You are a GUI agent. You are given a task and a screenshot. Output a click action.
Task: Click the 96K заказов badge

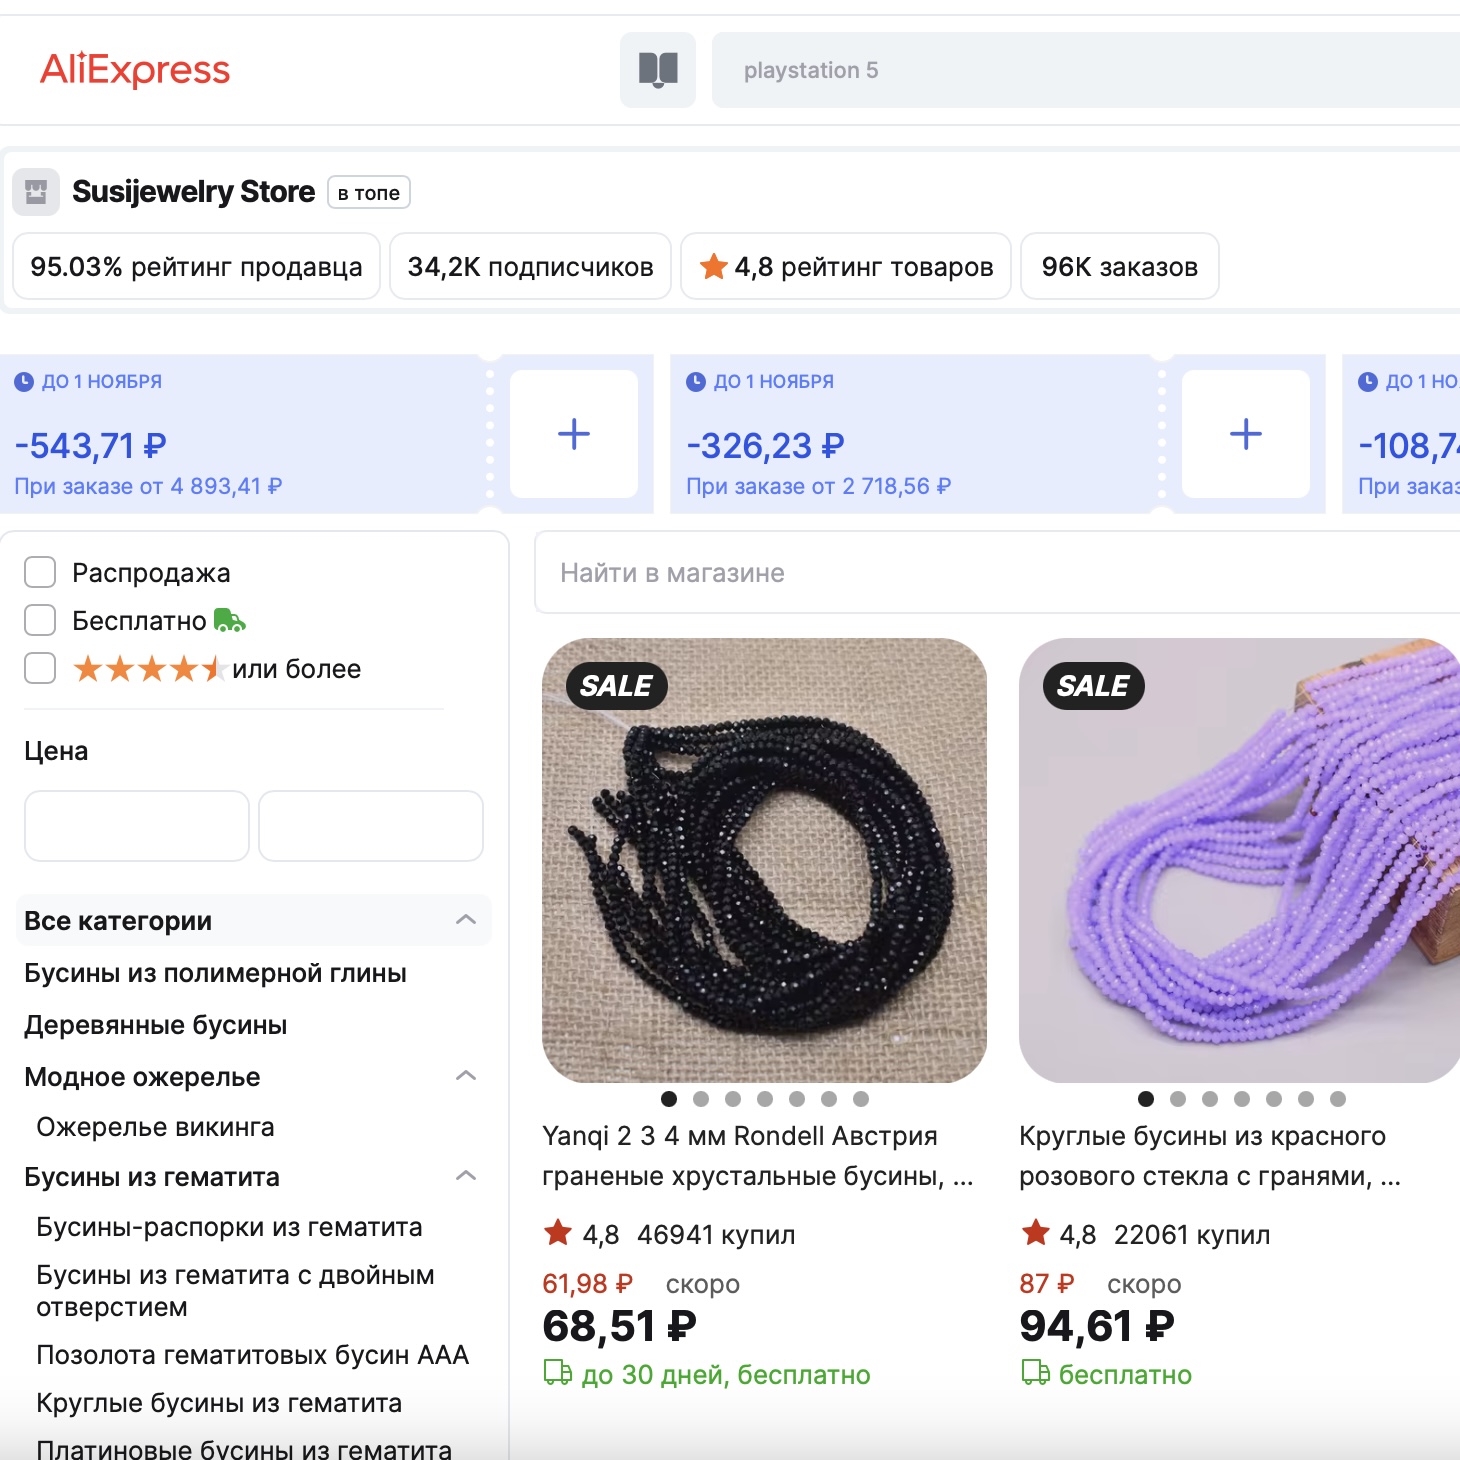pos(1119,267)
